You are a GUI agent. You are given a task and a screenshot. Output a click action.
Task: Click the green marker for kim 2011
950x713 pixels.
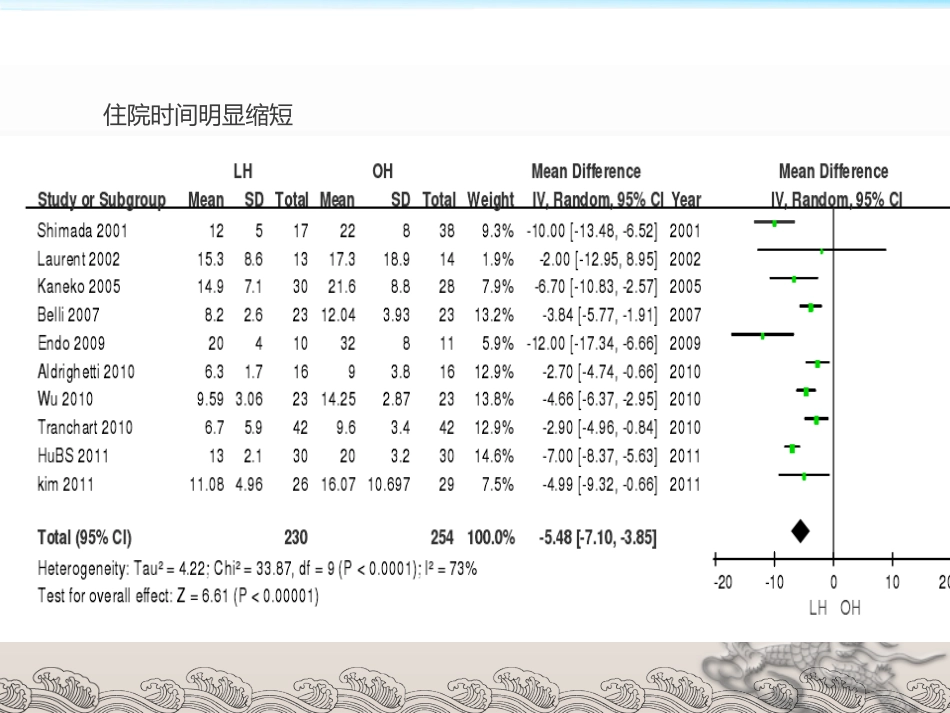click(x=804, y=477)
